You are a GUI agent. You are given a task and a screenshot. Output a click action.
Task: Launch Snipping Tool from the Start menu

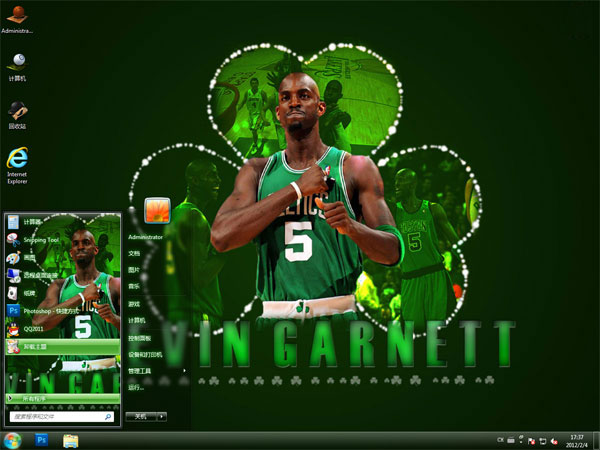(x=63, y=240)
